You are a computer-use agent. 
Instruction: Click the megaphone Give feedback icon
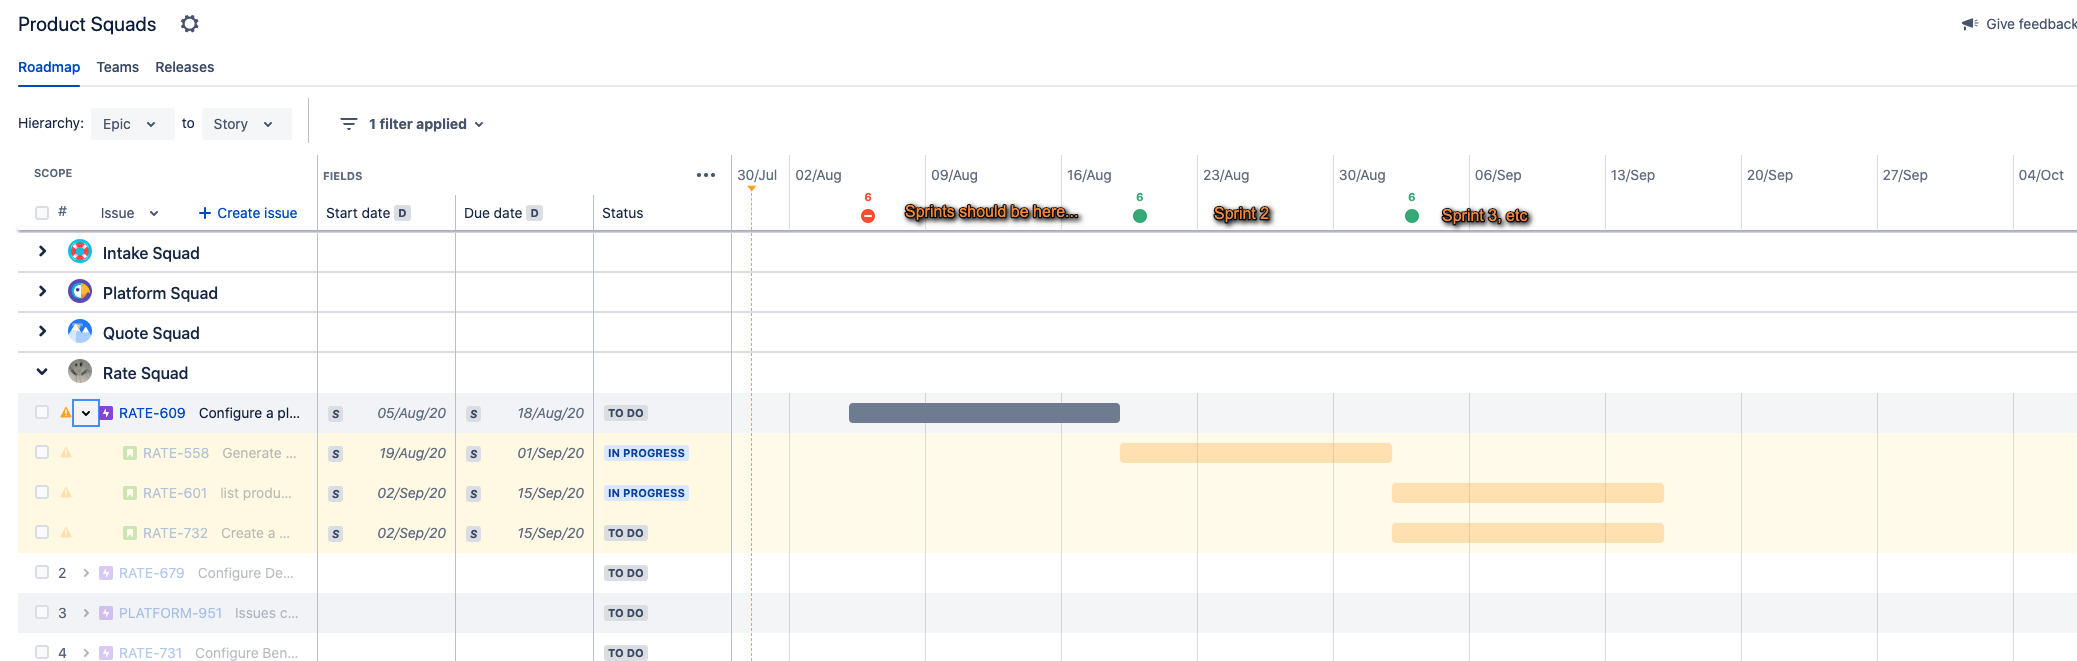(1970, 24)
